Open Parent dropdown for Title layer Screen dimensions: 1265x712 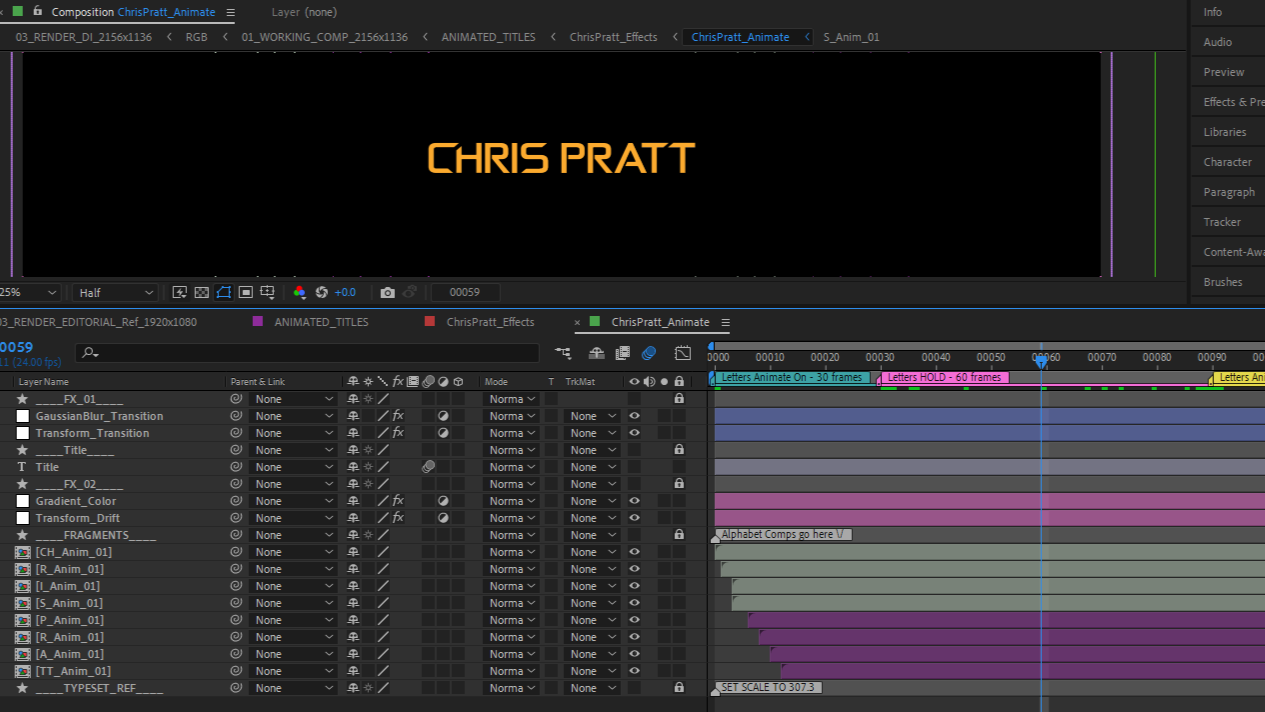pos(293,467)
